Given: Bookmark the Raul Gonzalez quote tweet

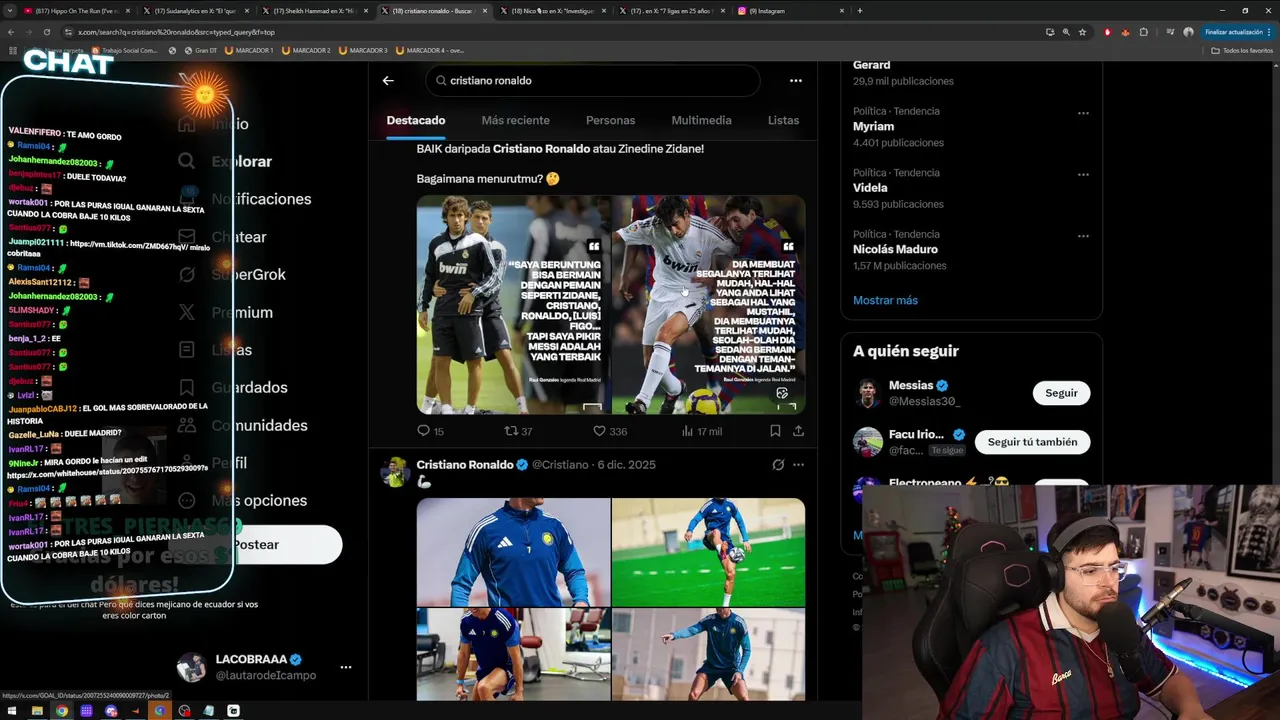Looking at the screenshot, I should (x=775, y=431).
